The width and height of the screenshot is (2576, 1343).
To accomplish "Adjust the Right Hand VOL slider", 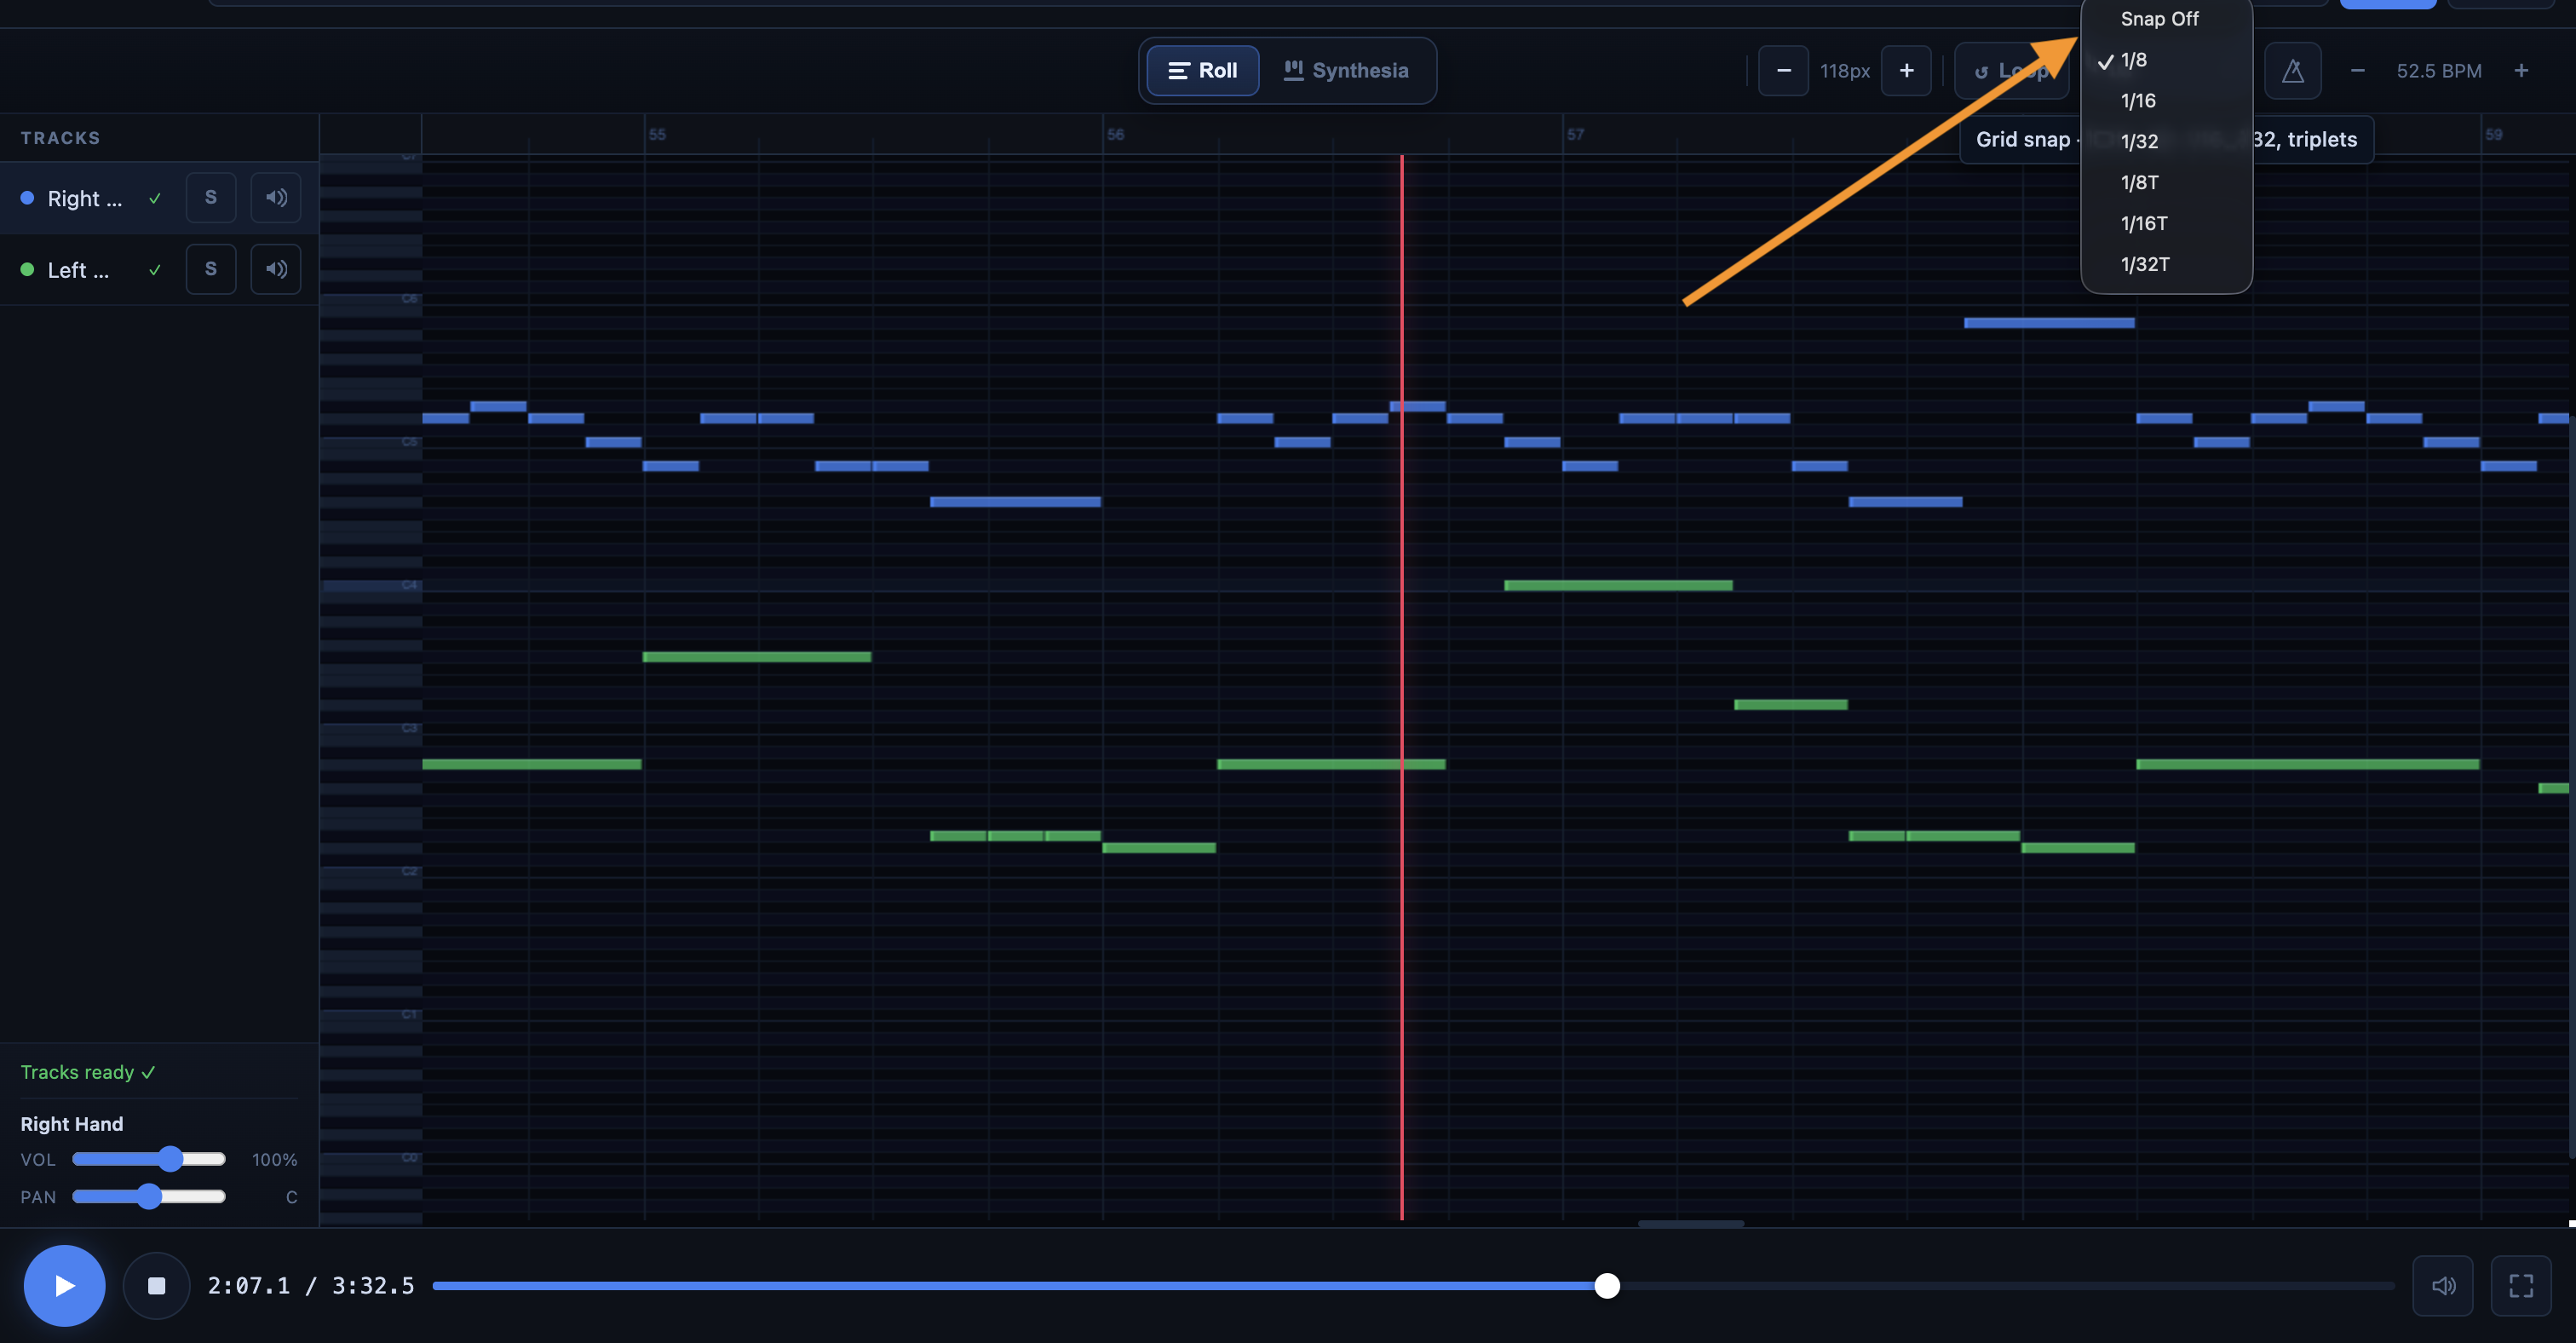I will (x=171, y=1159).
